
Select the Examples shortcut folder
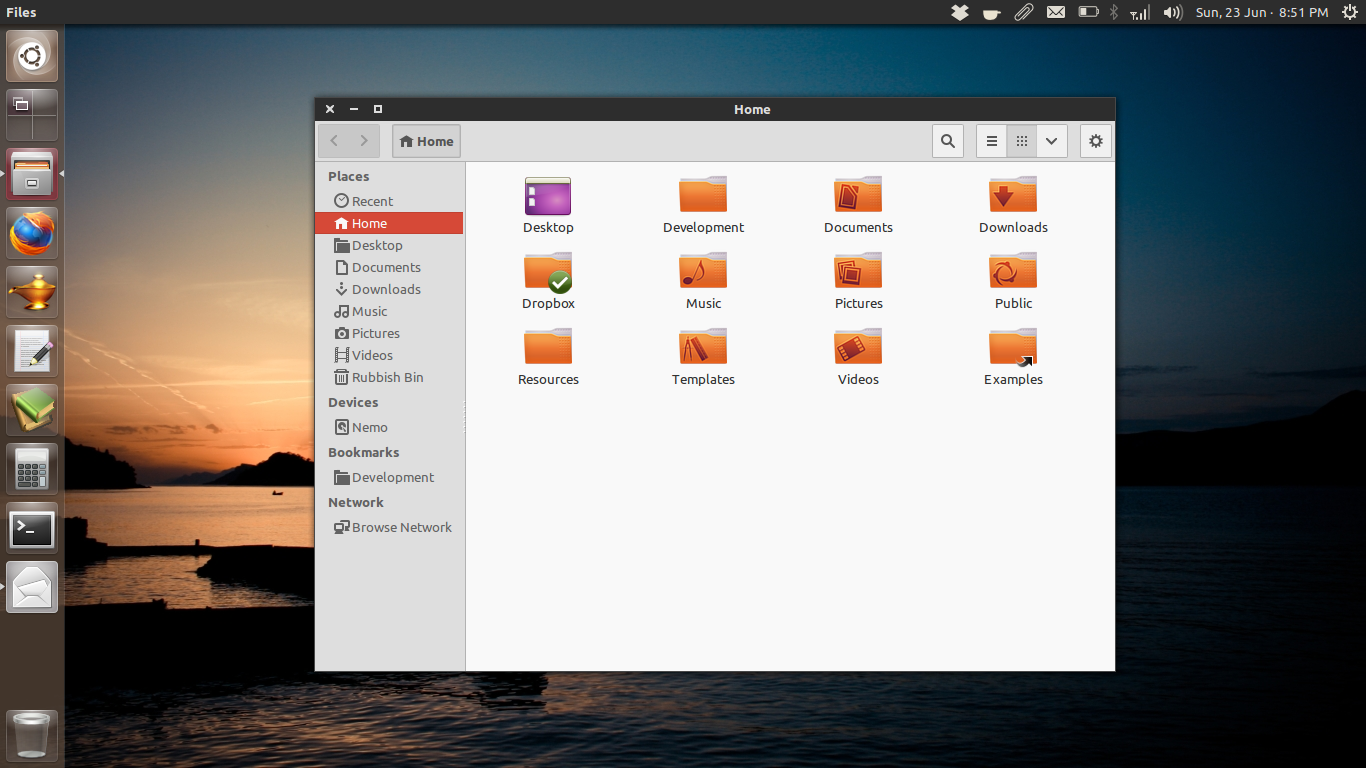pos(1013,348)
